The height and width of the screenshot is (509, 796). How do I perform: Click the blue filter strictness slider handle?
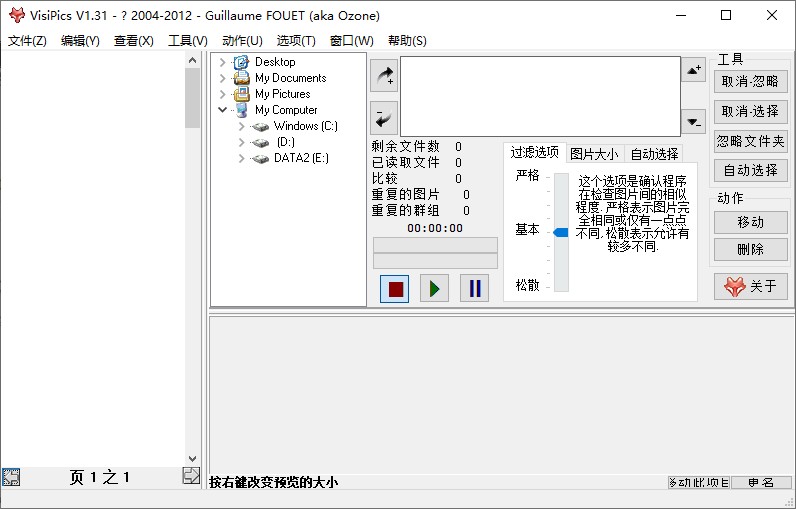pos(561,232)
